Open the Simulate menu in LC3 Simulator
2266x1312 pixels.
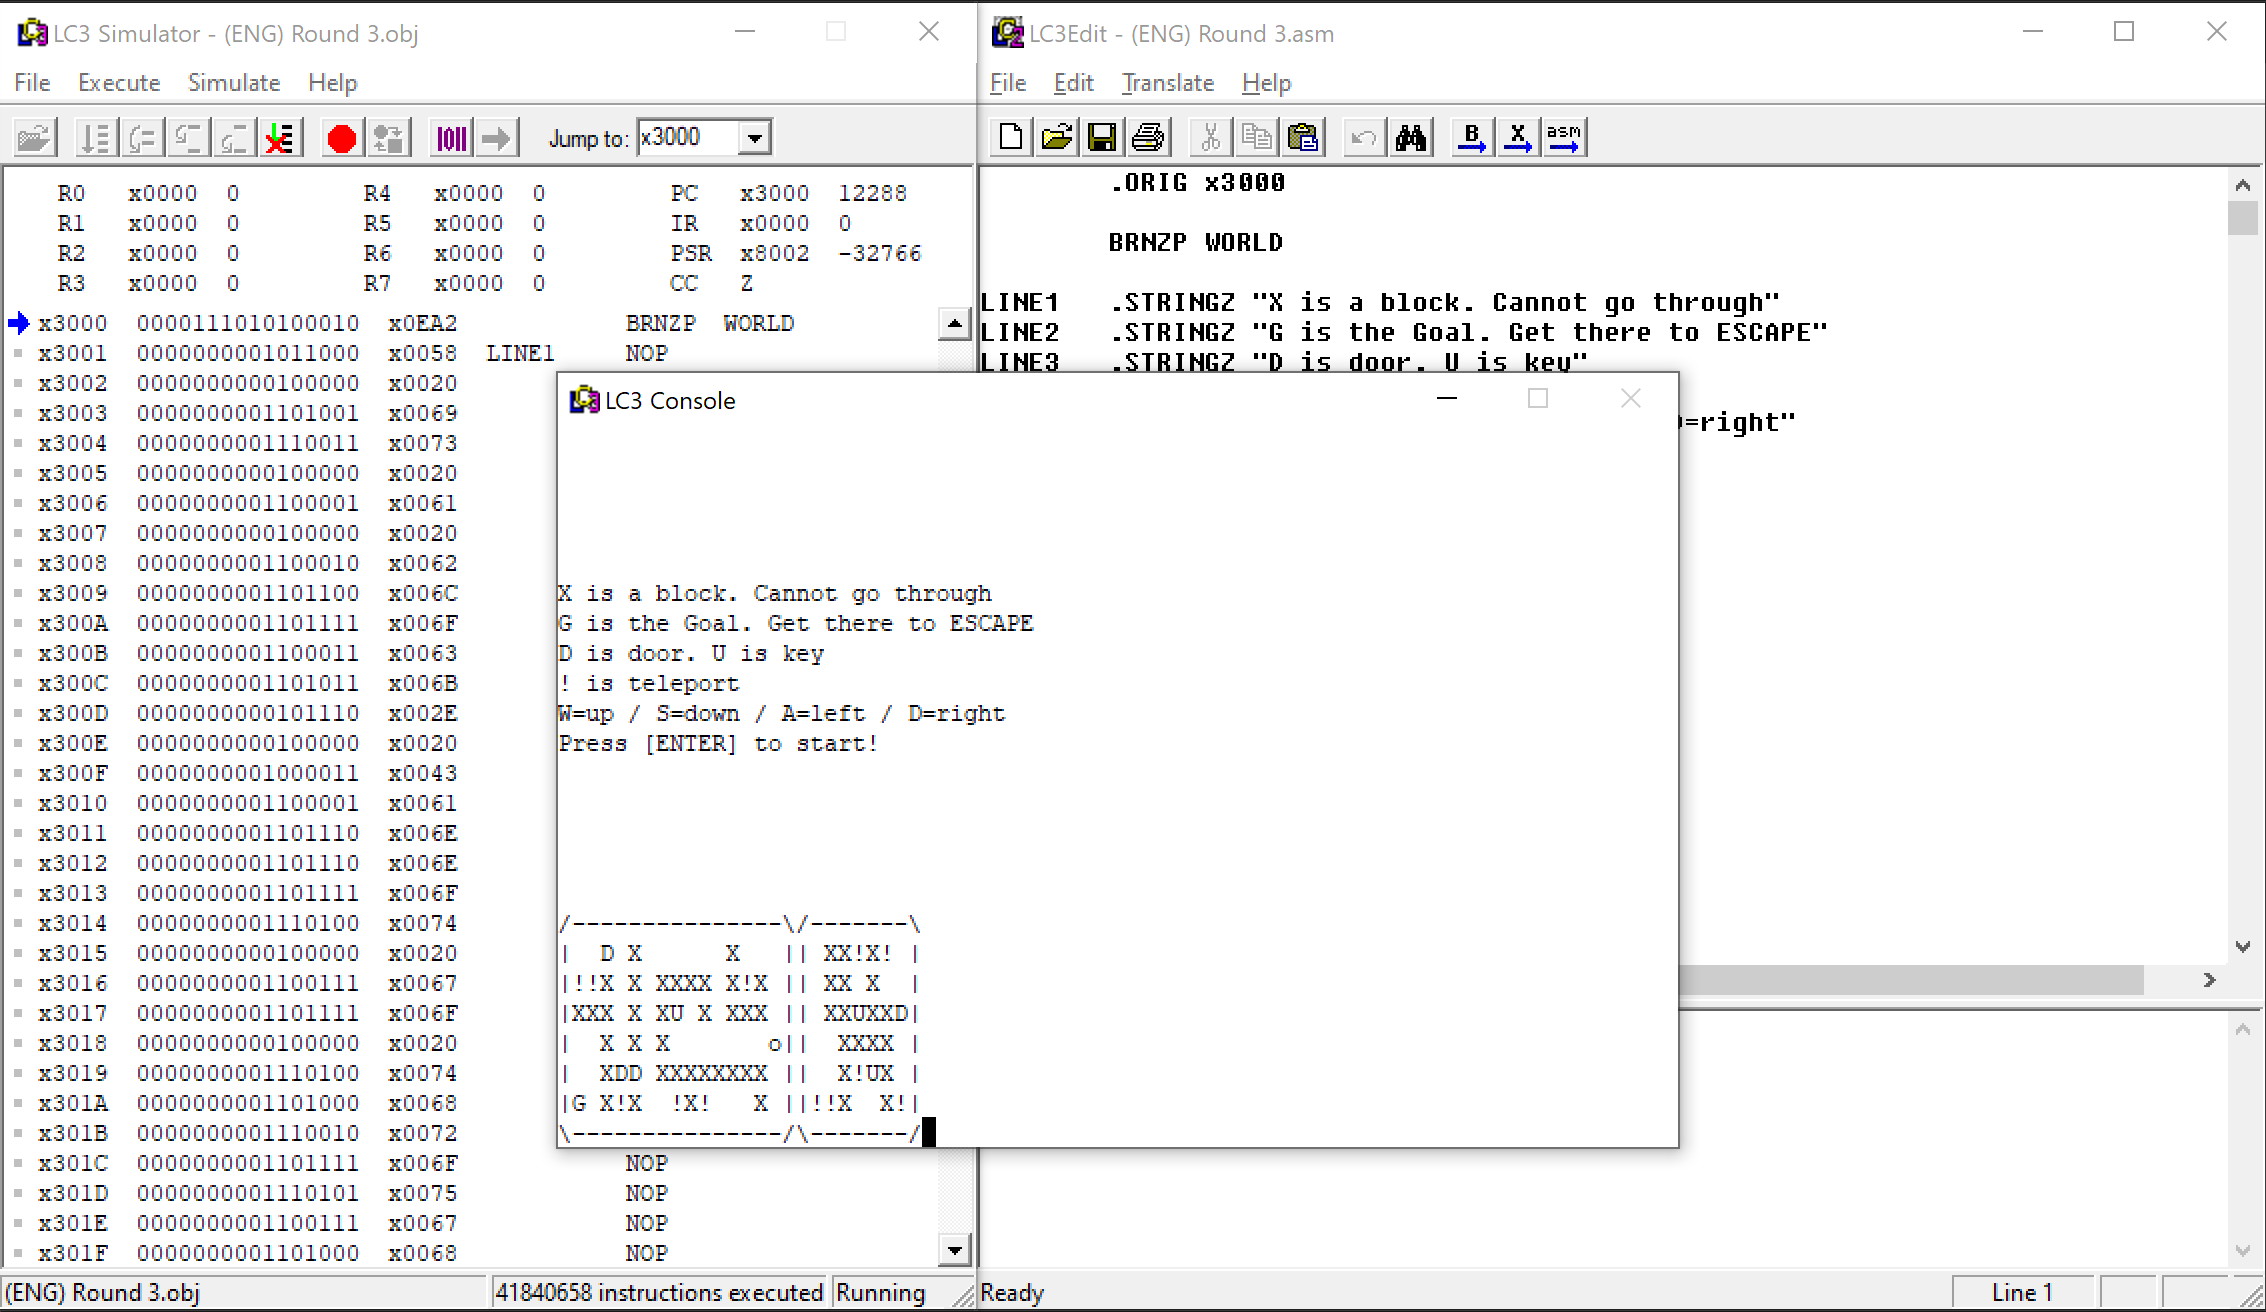pyautogui.click(x=234, y=83)
